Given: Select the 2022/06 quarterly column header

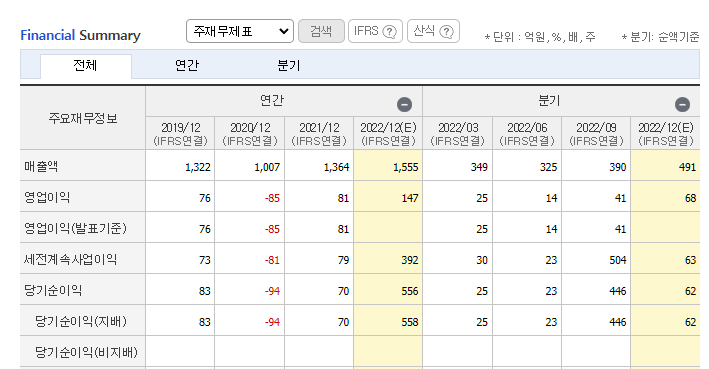Looking at the screenshot, I should [x=527, y=133].
